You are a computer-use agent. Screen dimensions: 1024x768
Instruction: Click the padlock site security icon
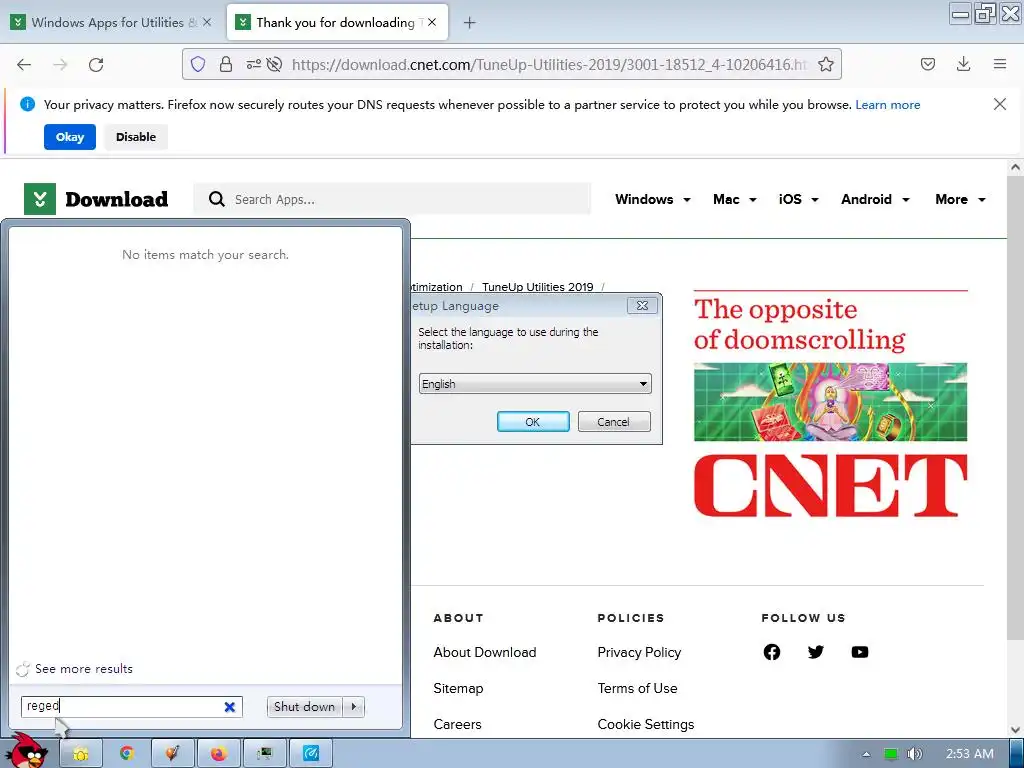point(225,64)
